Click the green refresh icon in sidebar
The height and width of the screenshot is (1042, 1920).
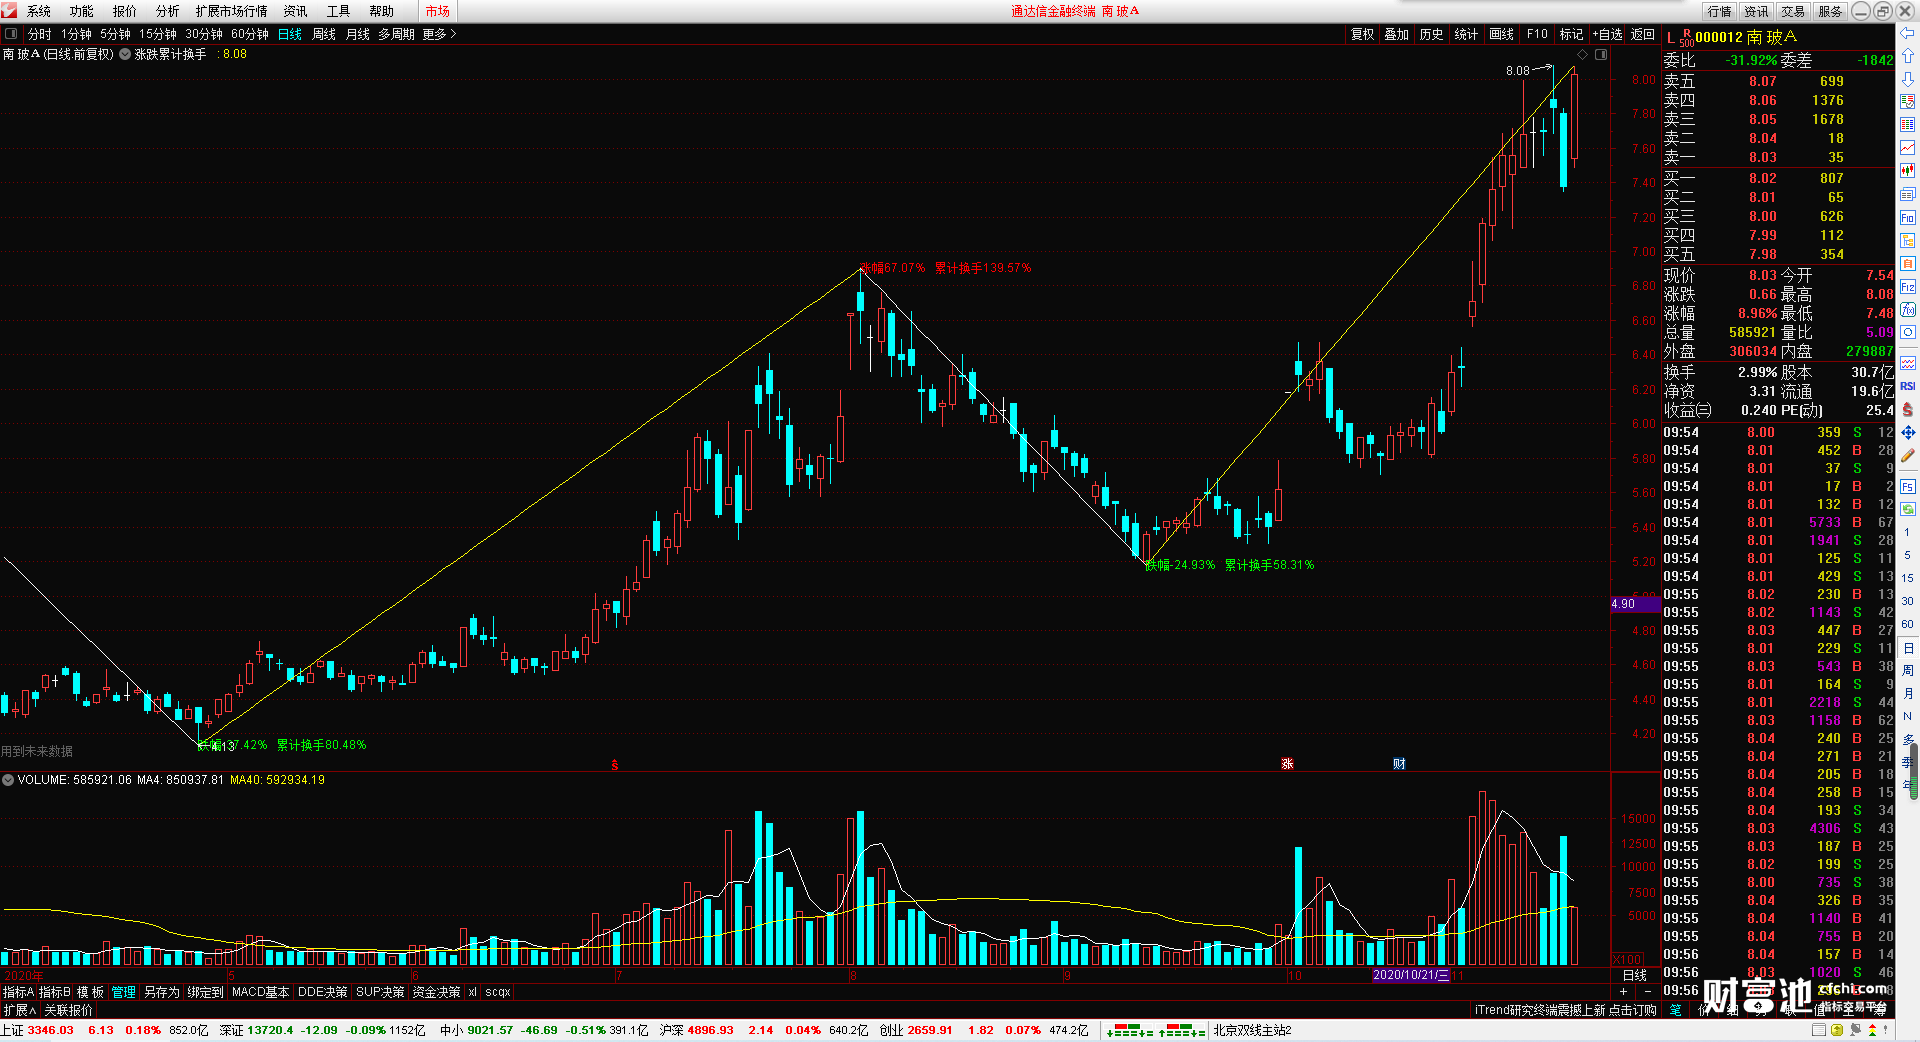[x=1908, y=510]
